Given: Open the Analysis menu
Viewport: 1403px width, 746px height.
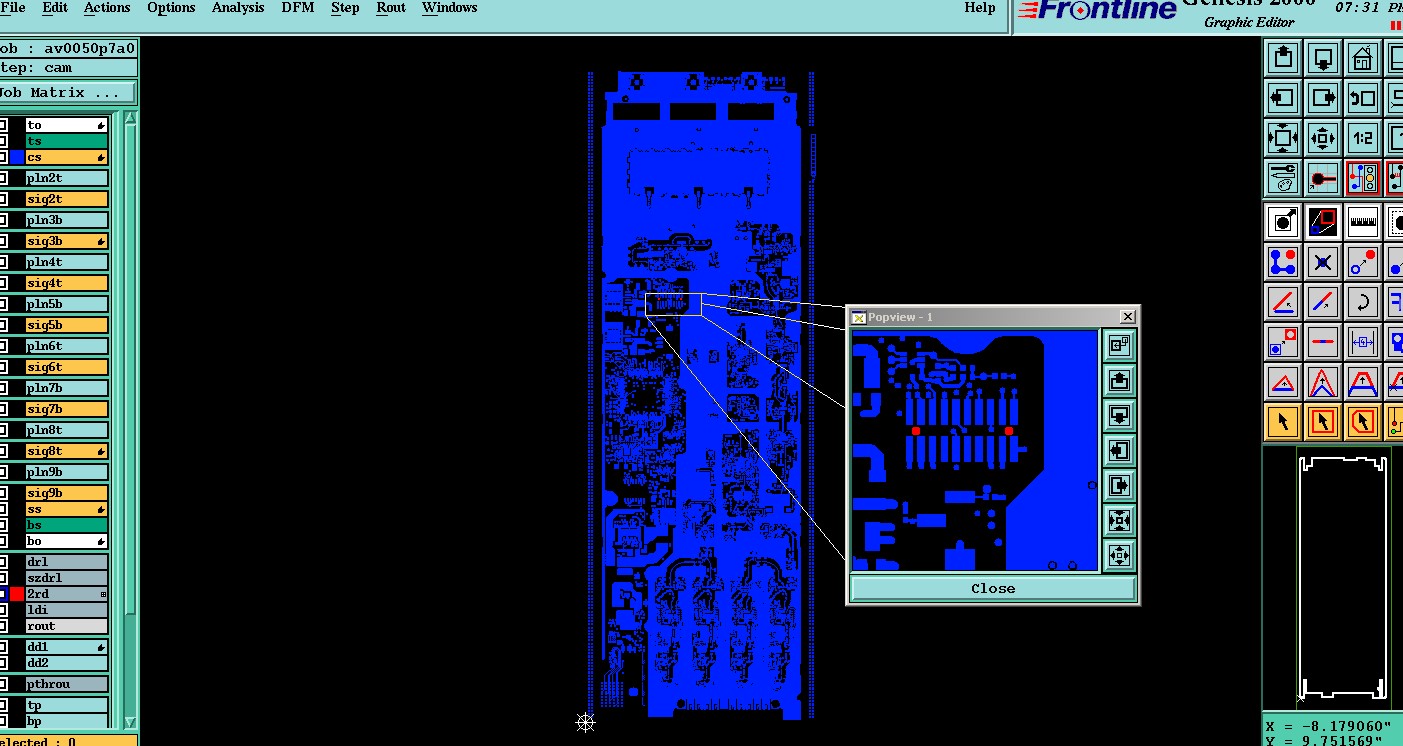Looking at the screenshot, I should [x=238, y=8].
